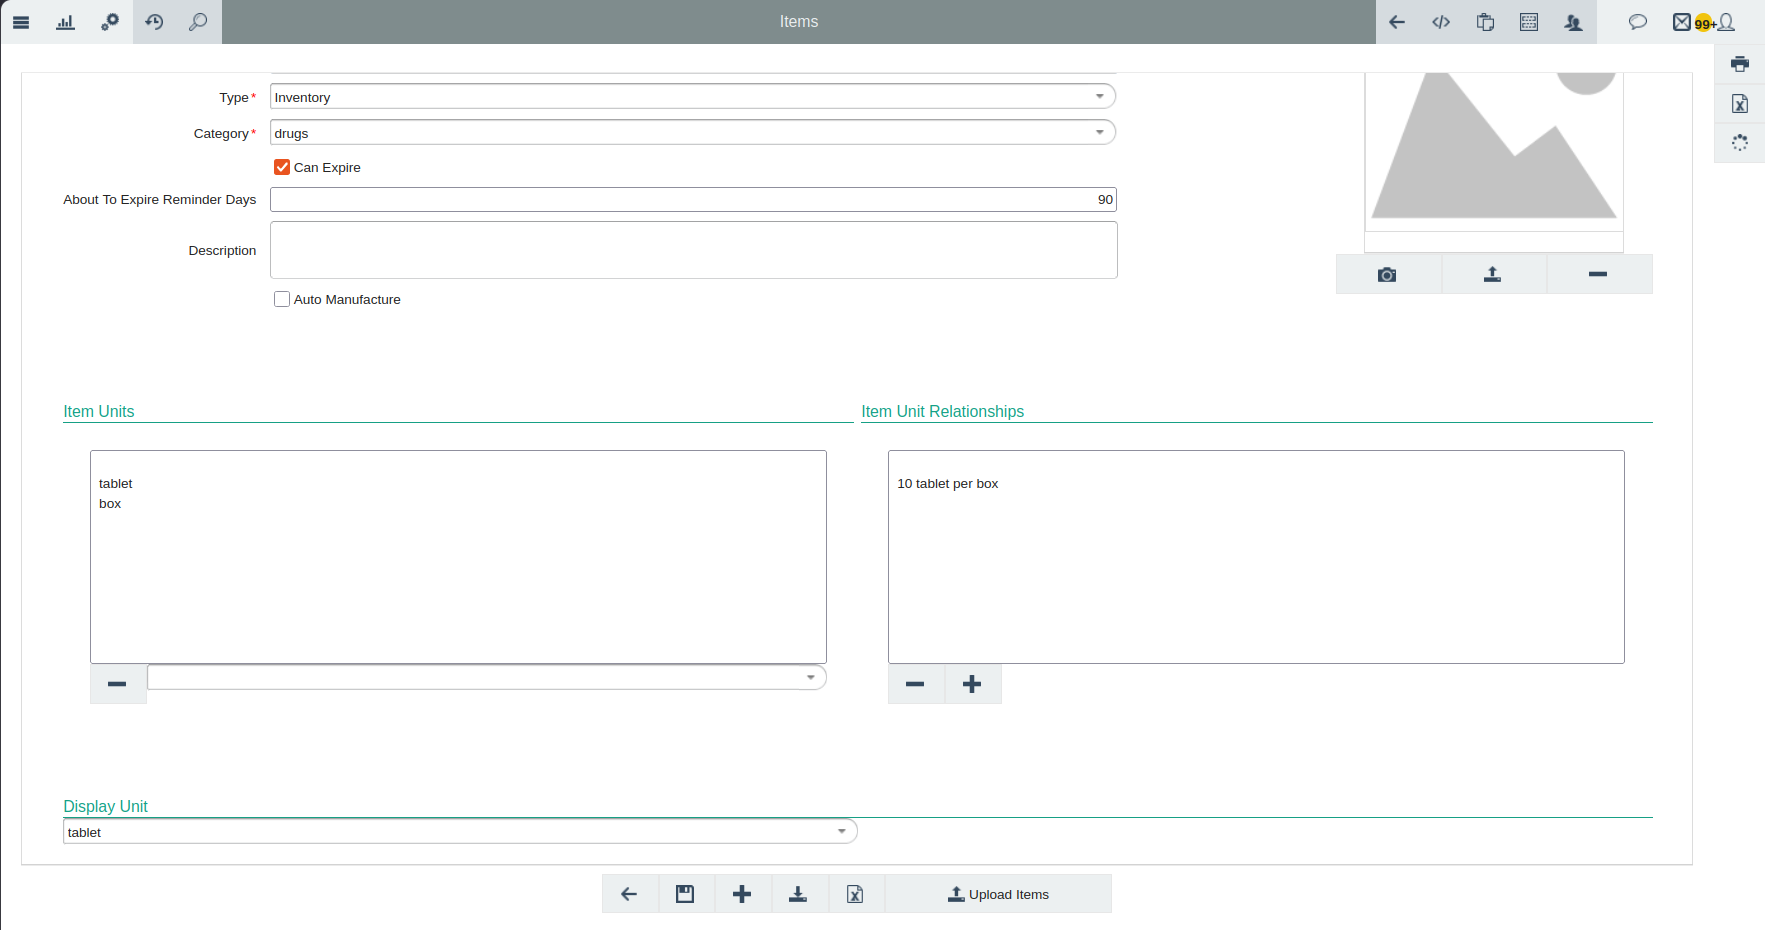Upload an item image
1765x930 pixels.
(x=1493, y=274)
